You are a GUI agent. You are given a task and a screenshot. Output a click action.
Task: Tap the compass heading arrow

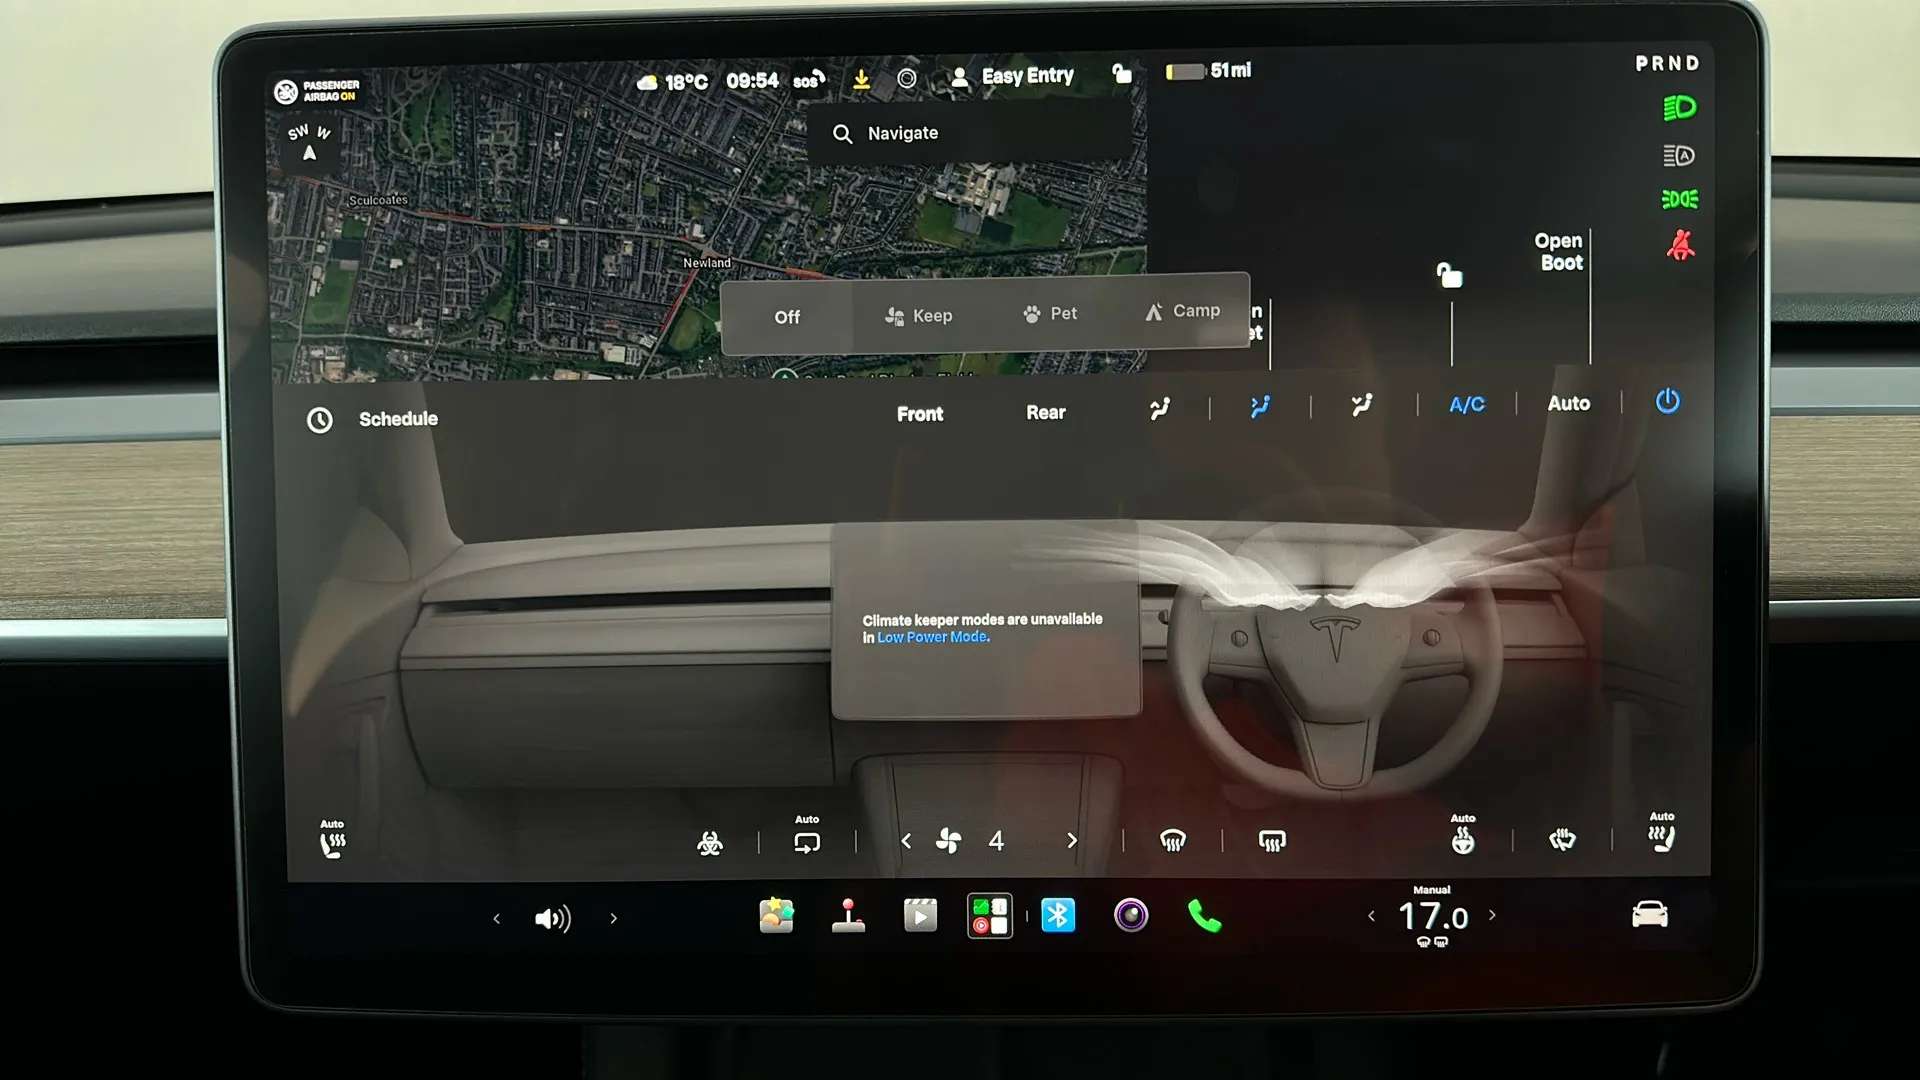click(x=309, y=153)
